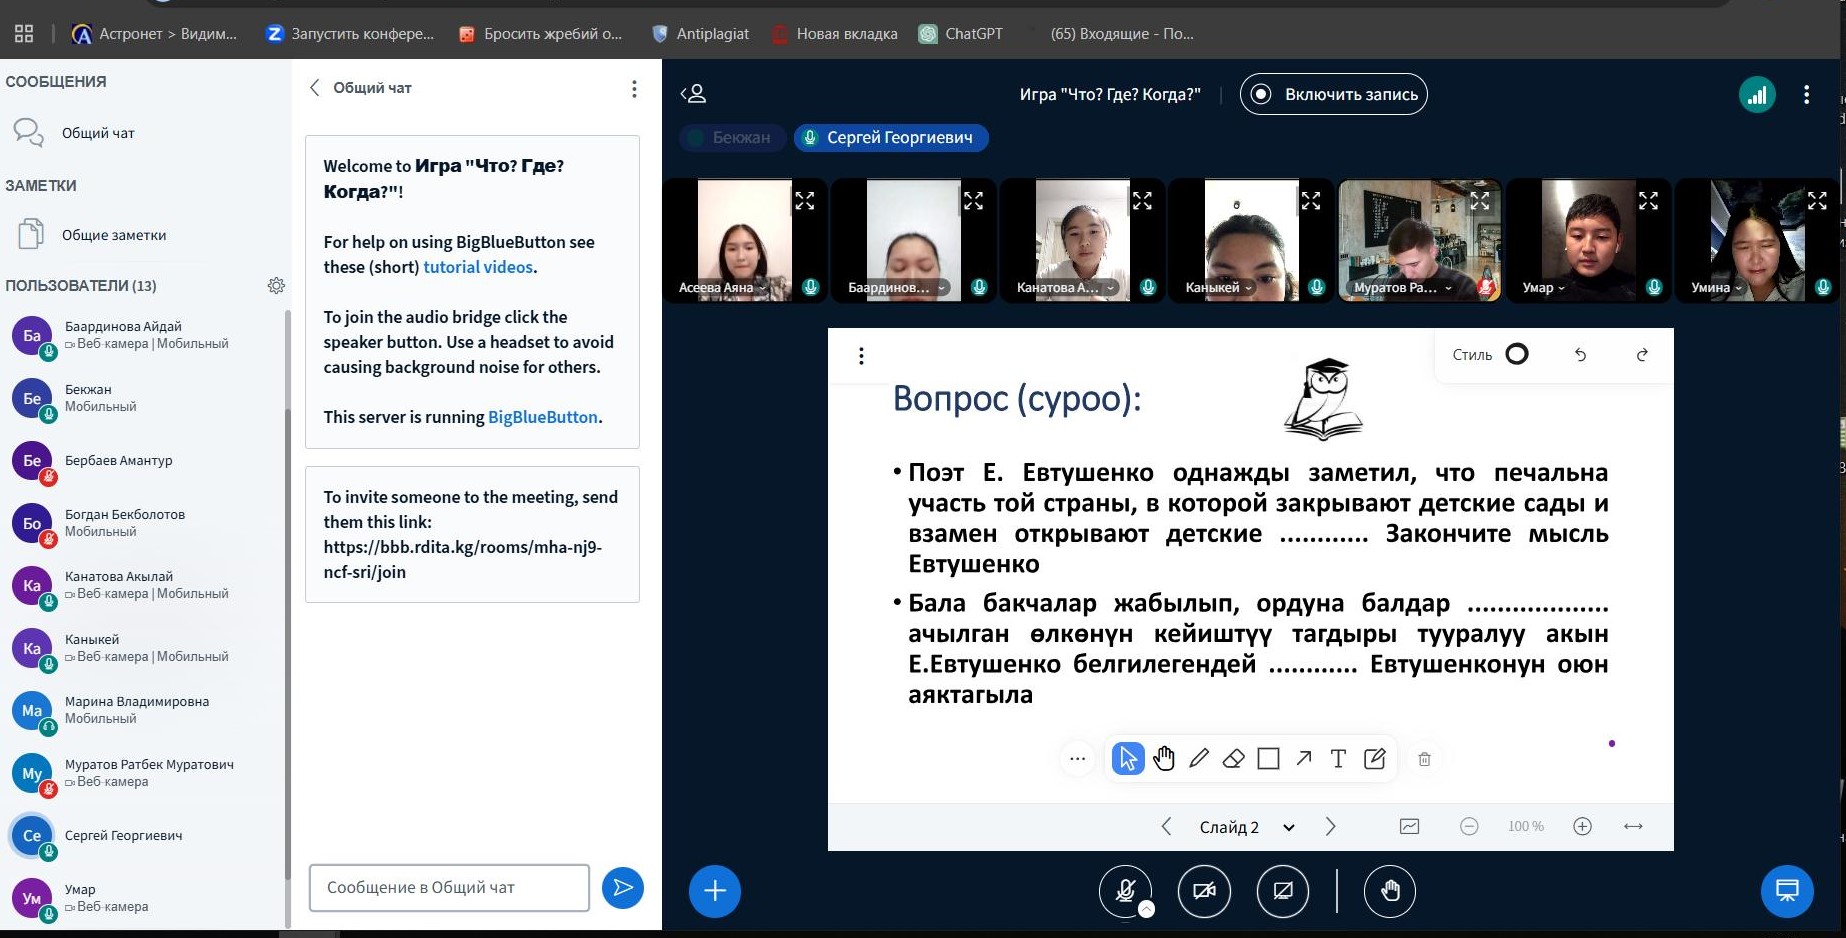The width and height of the screenshot is (1846, 938).
Task: Click the send message arrow icon
Action: tap(622, 888)
